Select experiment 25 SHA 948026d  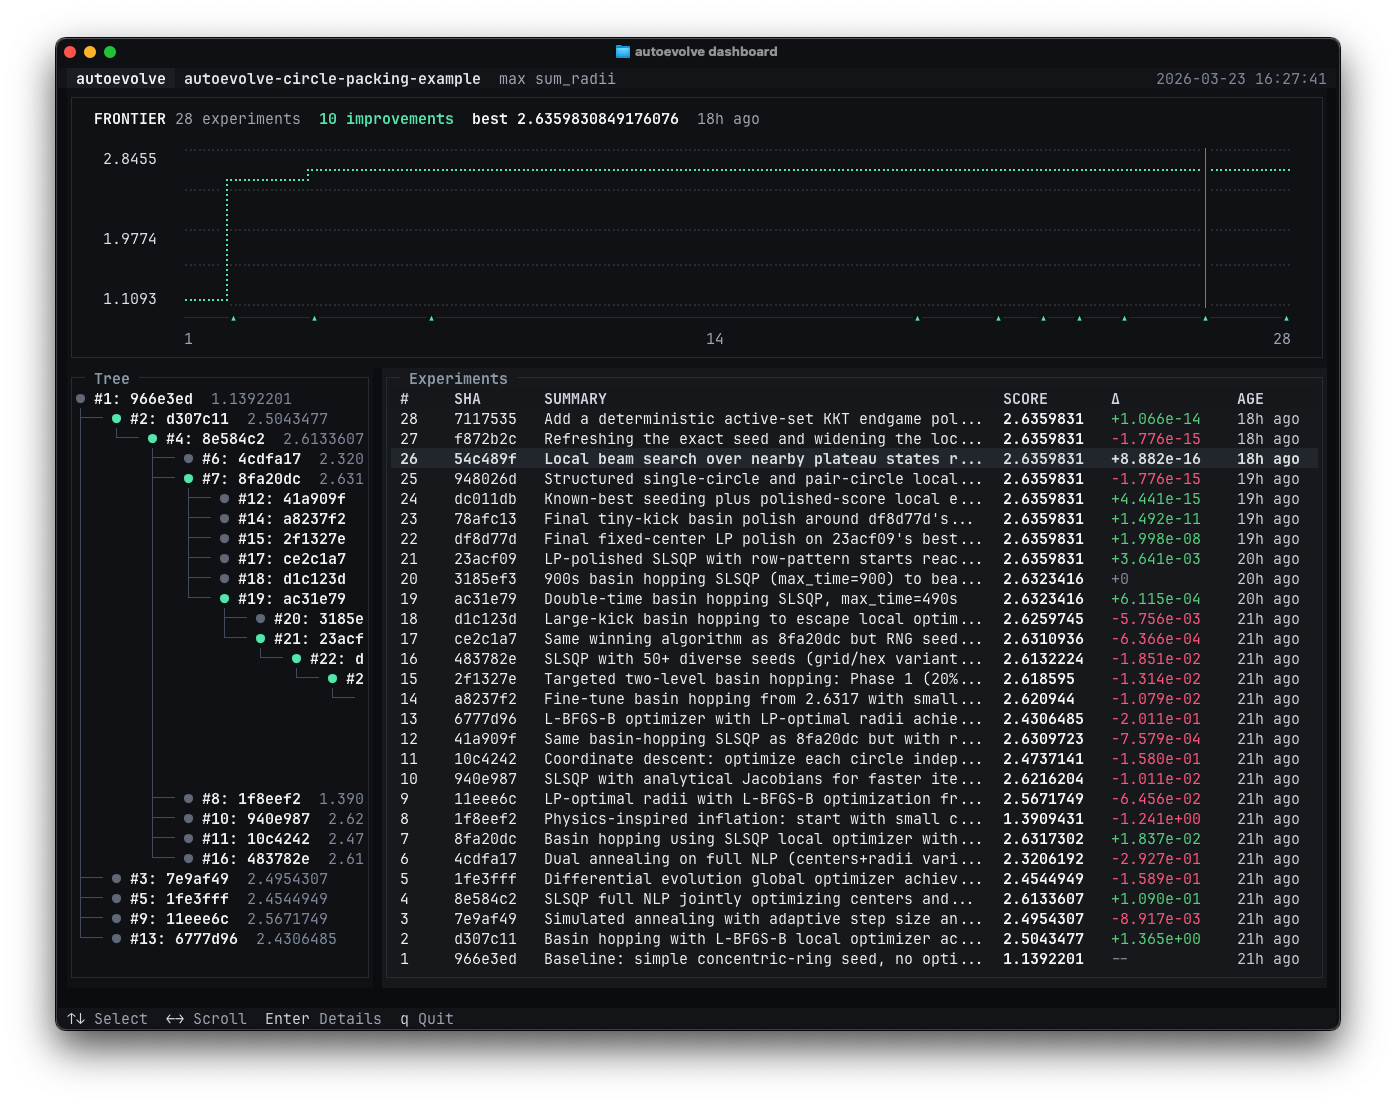pyautogui.click(x=855, y=479)
